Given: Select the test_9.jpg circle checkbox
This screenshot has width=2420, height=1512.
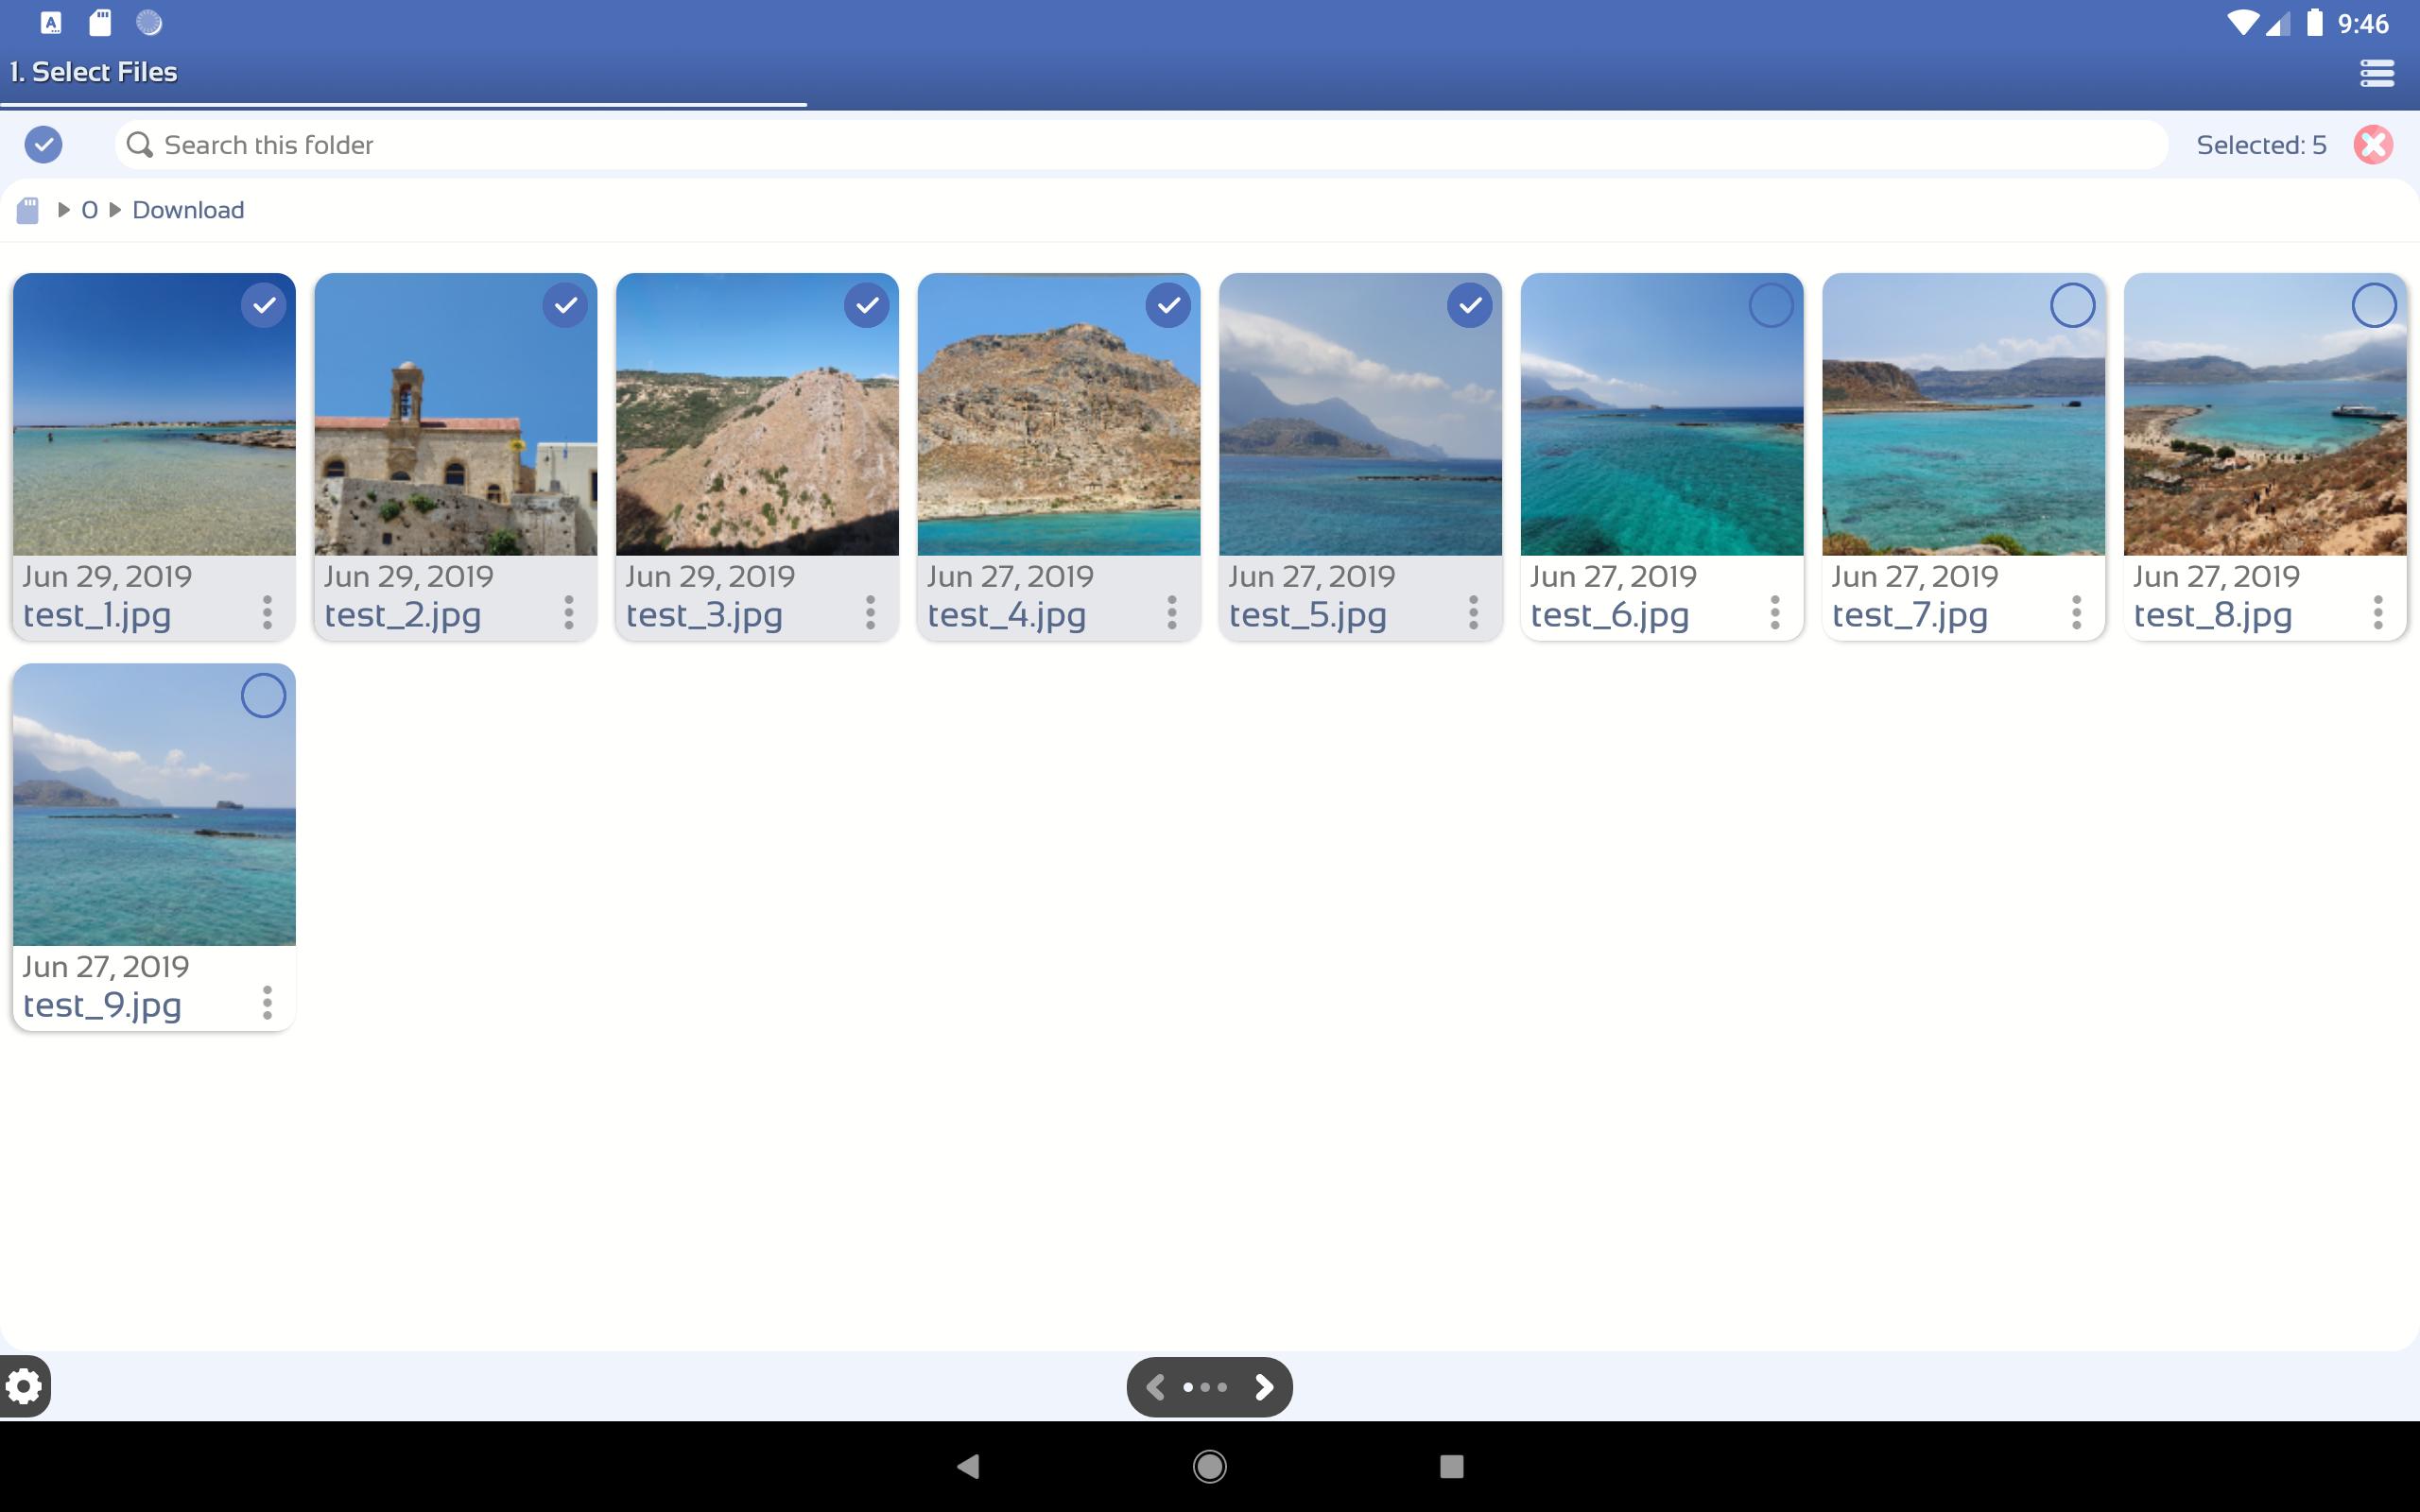Looking at the screenshot, I should pos(264,695).
